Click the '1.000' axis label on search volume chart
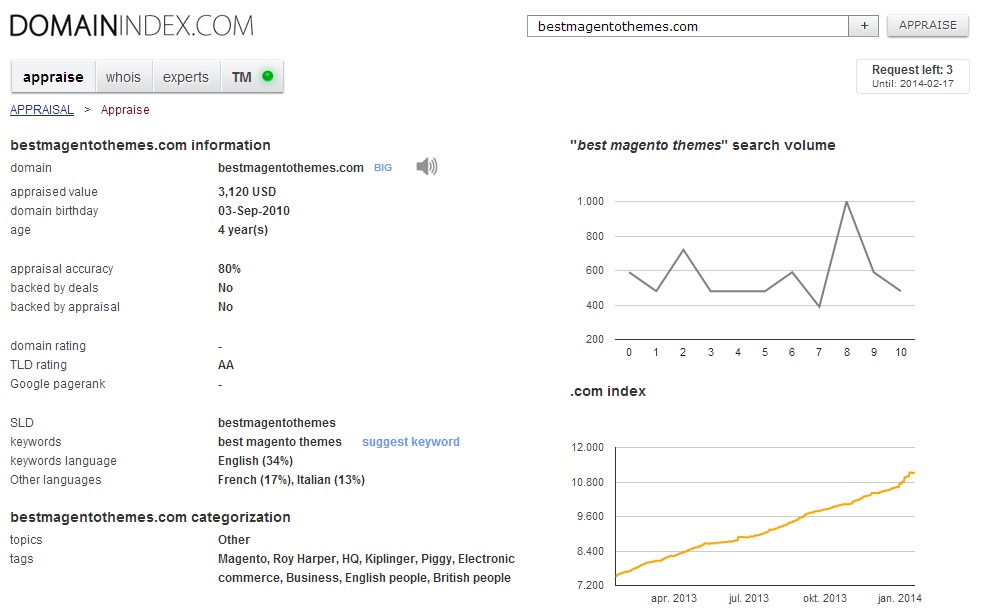This screenshot has width=981, height=609. click(591, 202)
